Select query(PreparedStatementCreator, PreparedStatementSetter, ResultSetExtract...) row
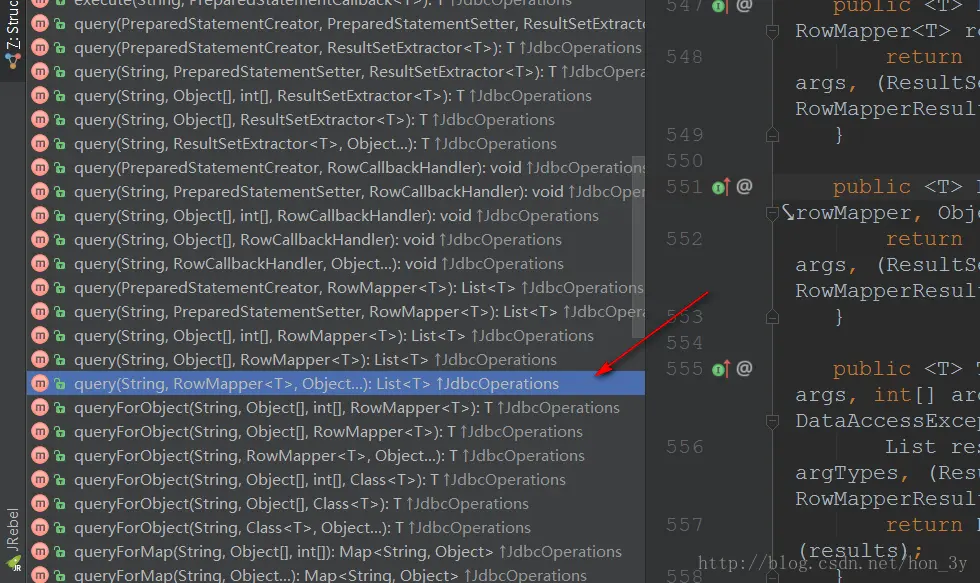The image size is (980, 583). coord(336,24)
